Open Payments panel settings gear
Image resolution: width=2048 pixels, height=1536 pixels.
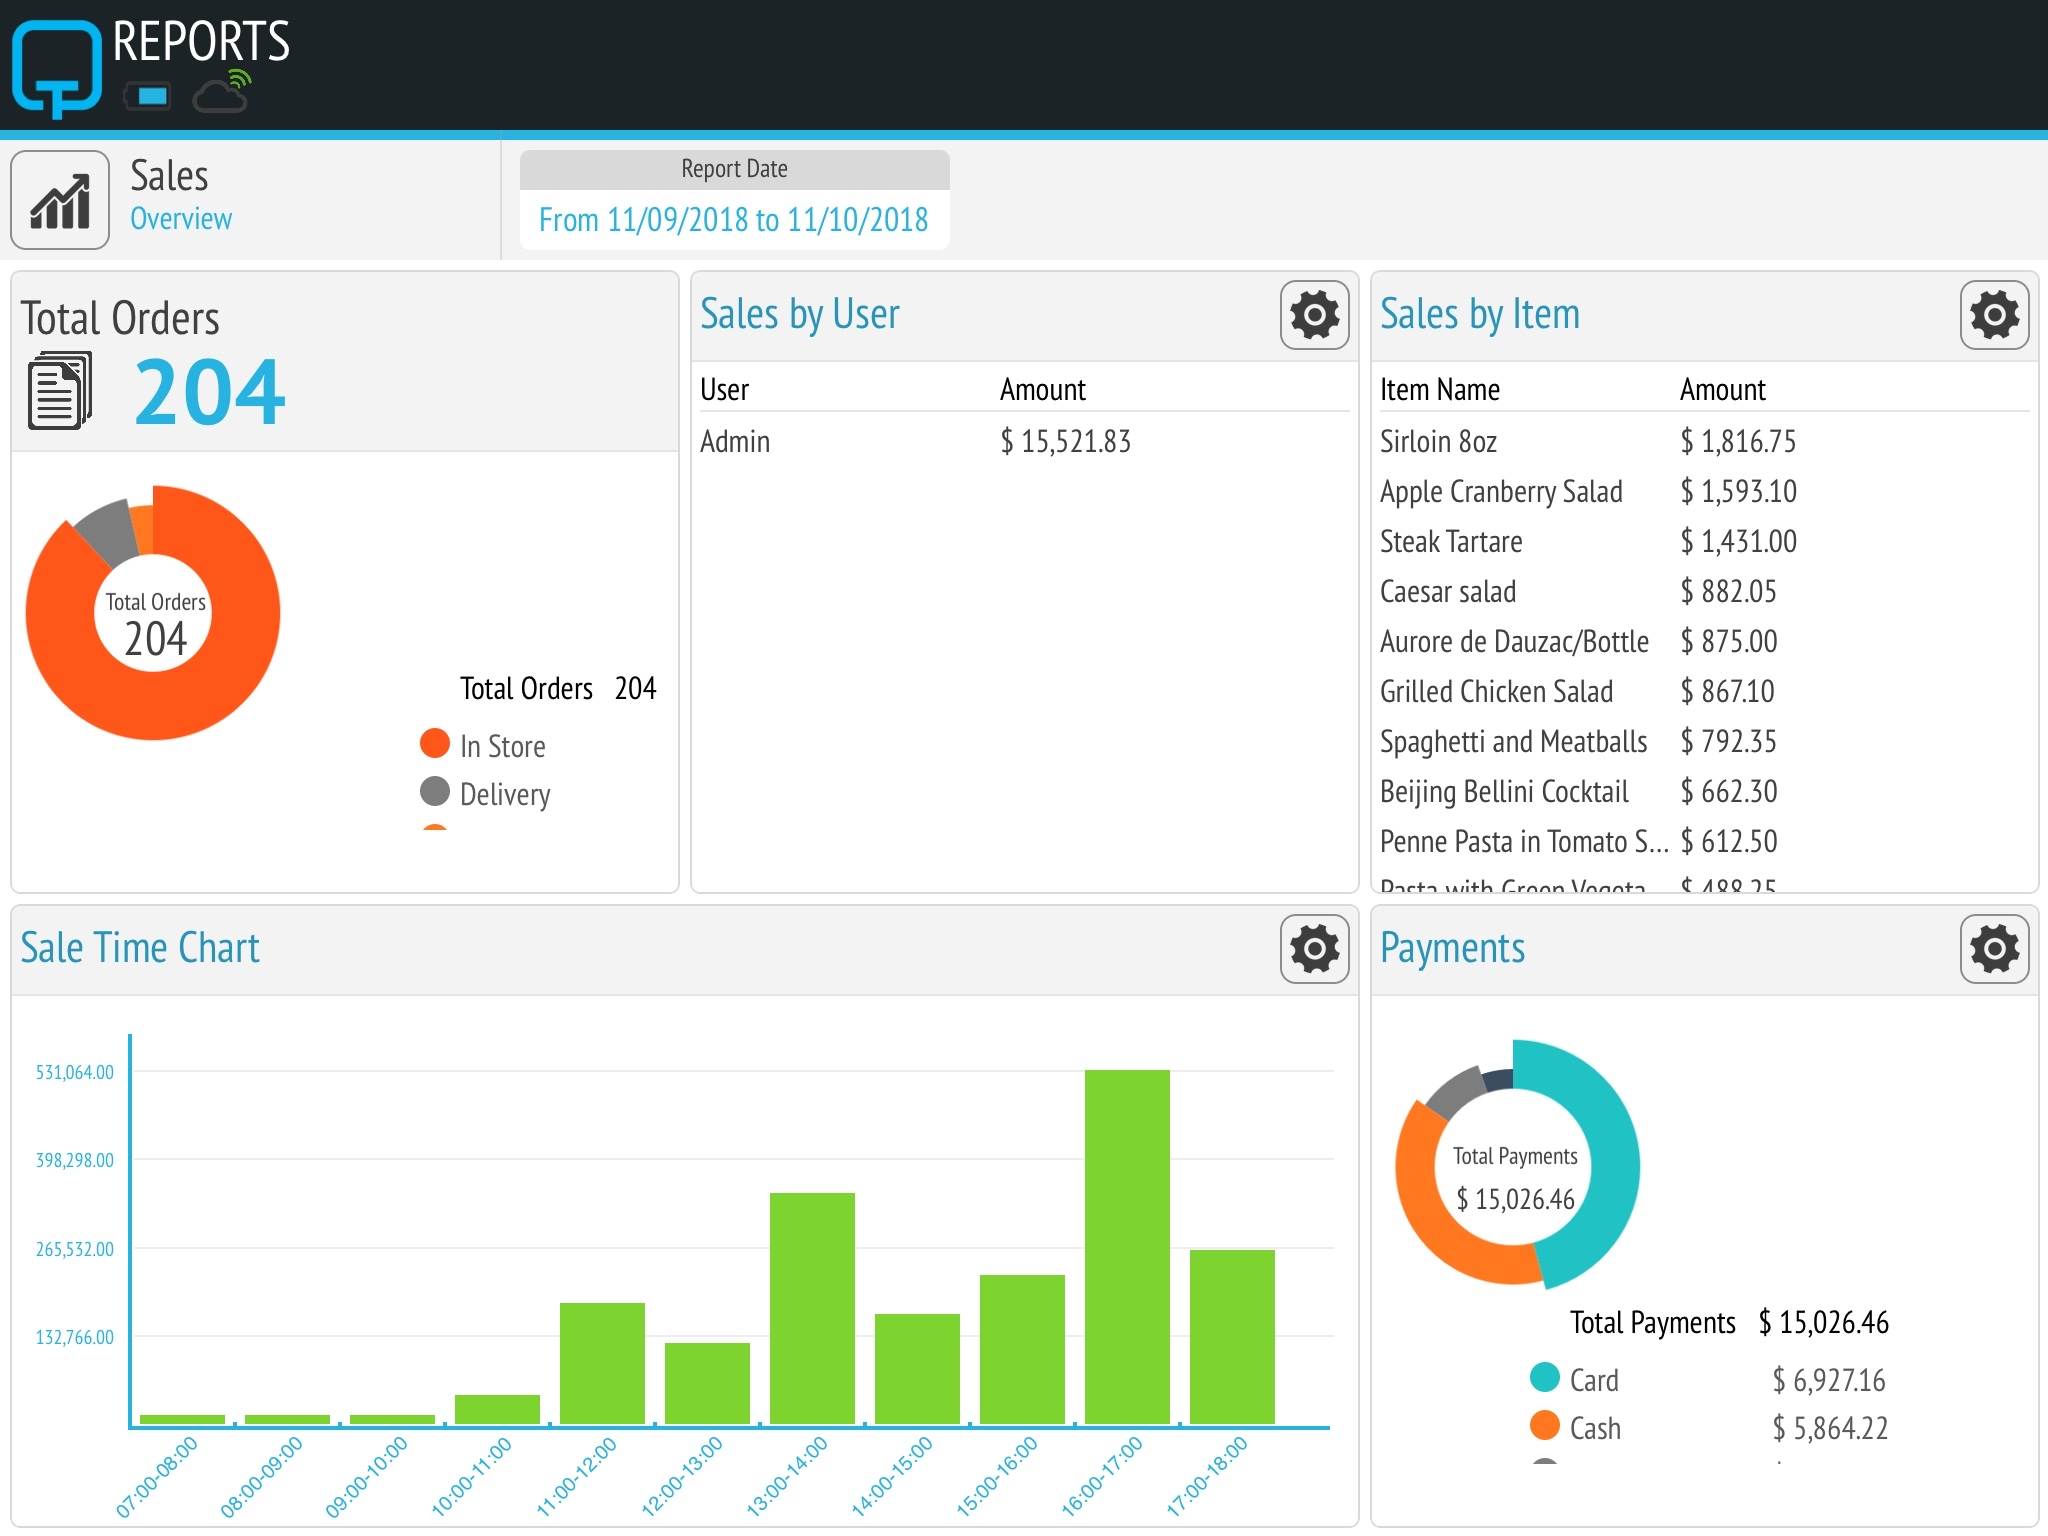click(1994, 948)
